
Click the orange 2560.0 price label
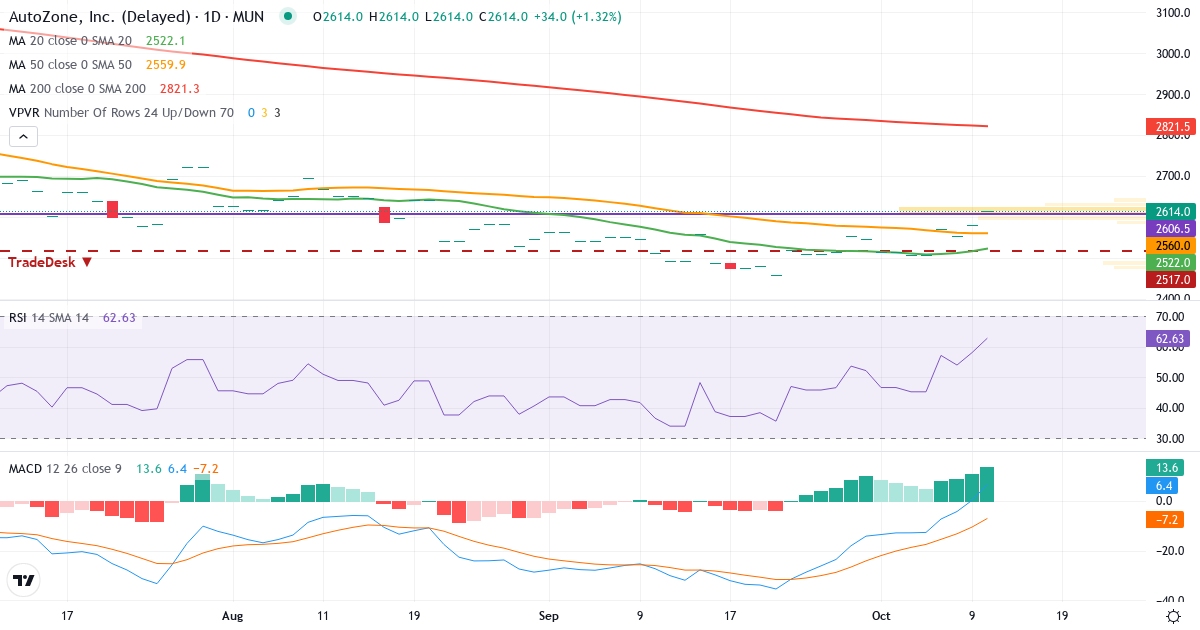tap(1171, 245)
